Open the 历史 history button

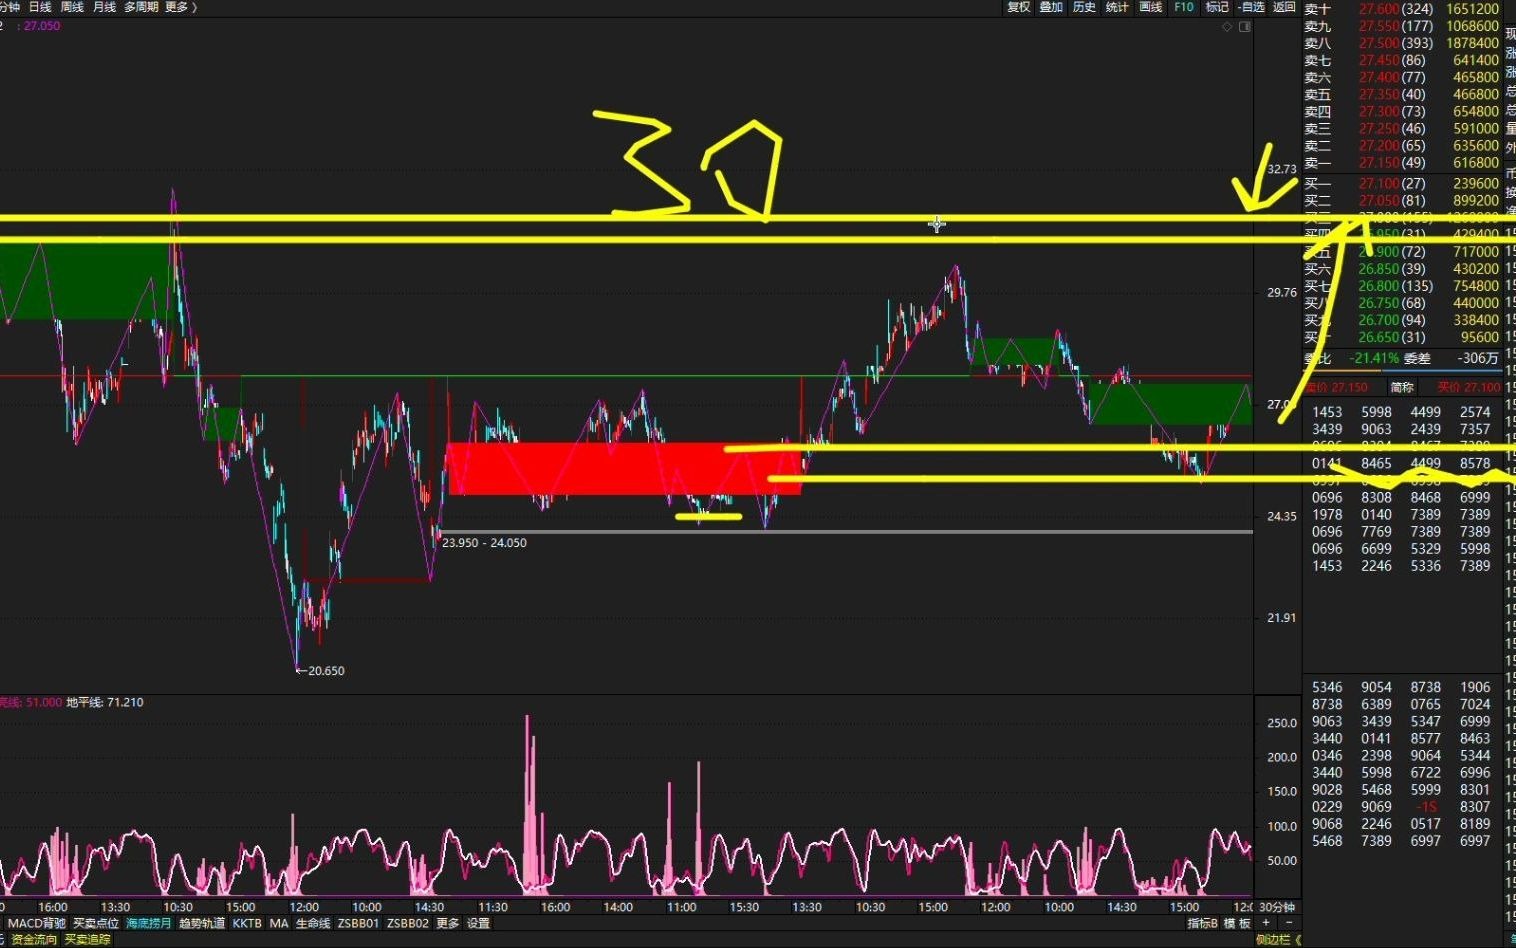1084,7
